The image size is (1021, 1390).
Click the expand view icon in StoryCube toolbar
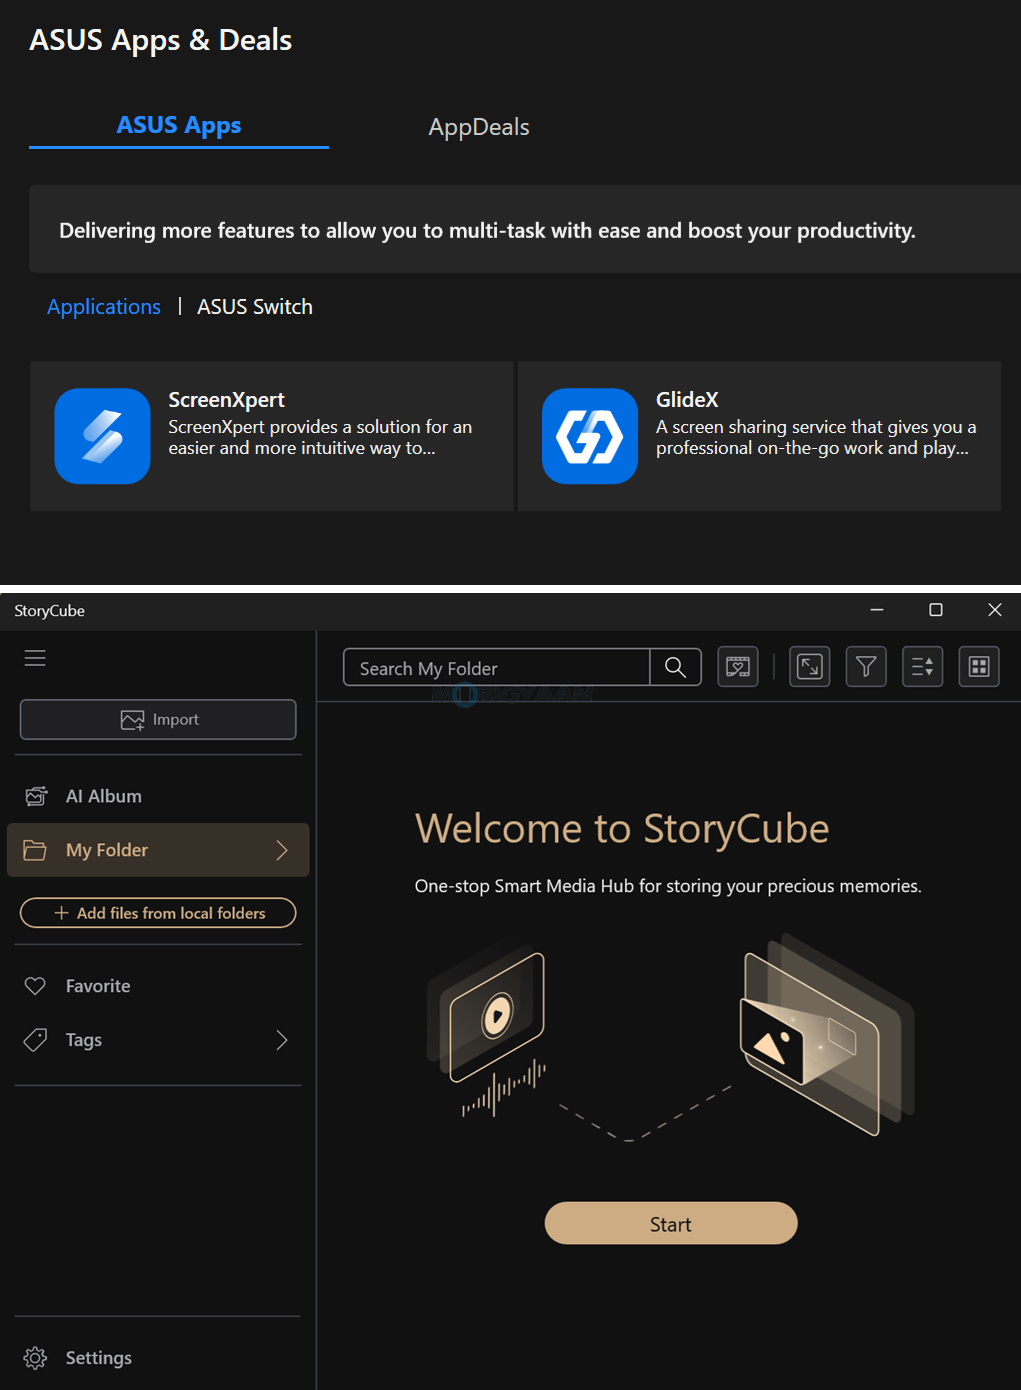tap(810, 667)
